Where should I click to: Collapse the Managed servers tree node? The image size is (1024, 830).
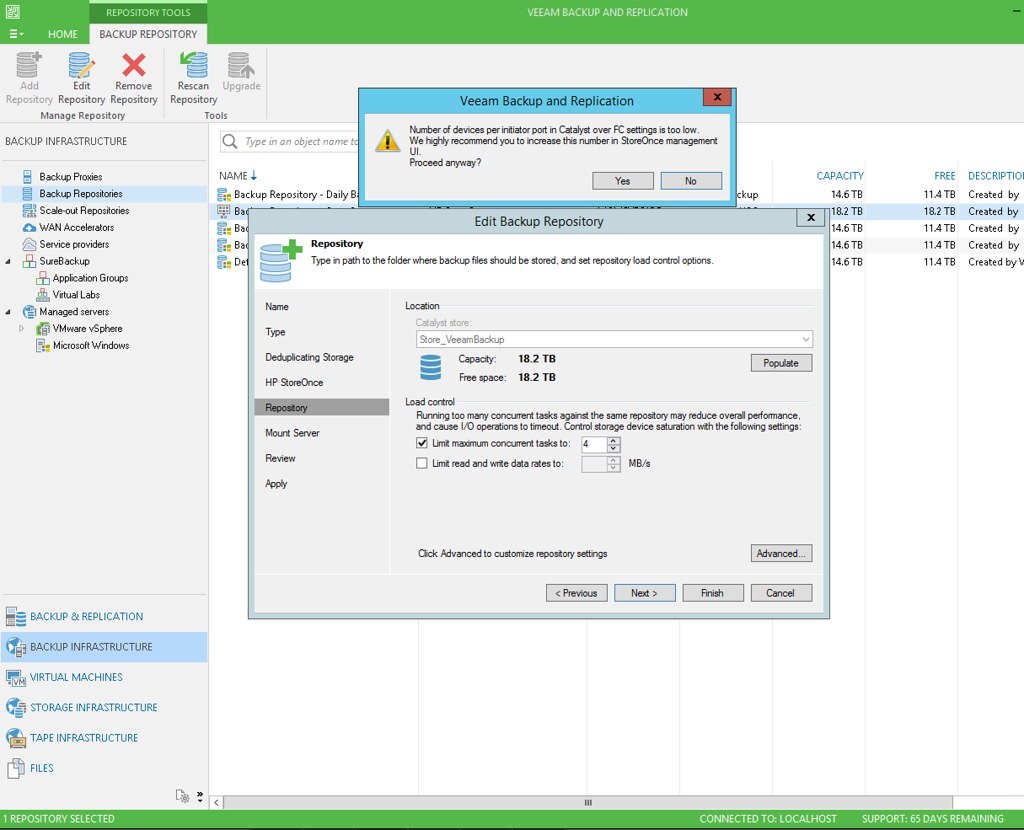[8, 312]
